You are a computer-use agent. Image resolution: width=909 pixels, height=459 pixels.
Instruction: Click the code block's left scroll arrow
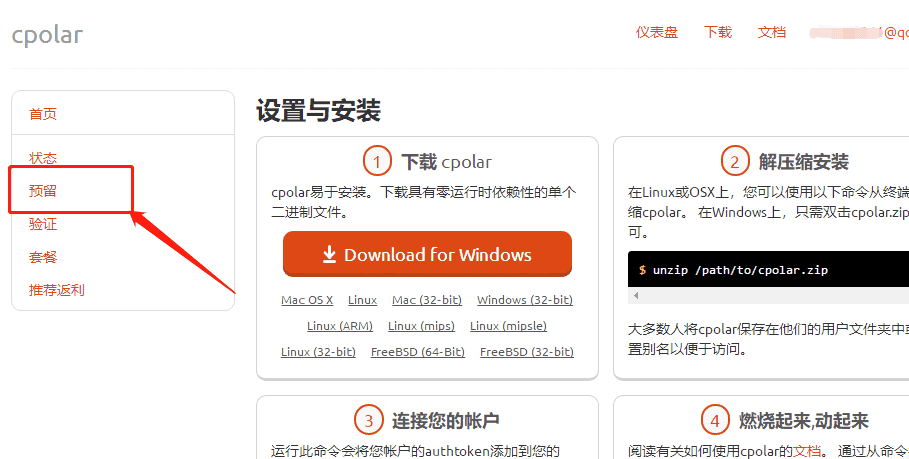[x=636, y=296]
